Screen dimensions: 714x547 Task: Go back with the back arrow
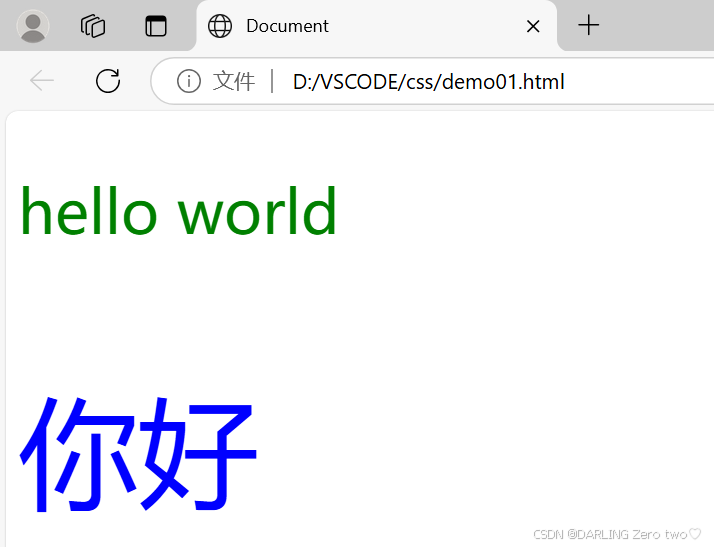point(41,81)
